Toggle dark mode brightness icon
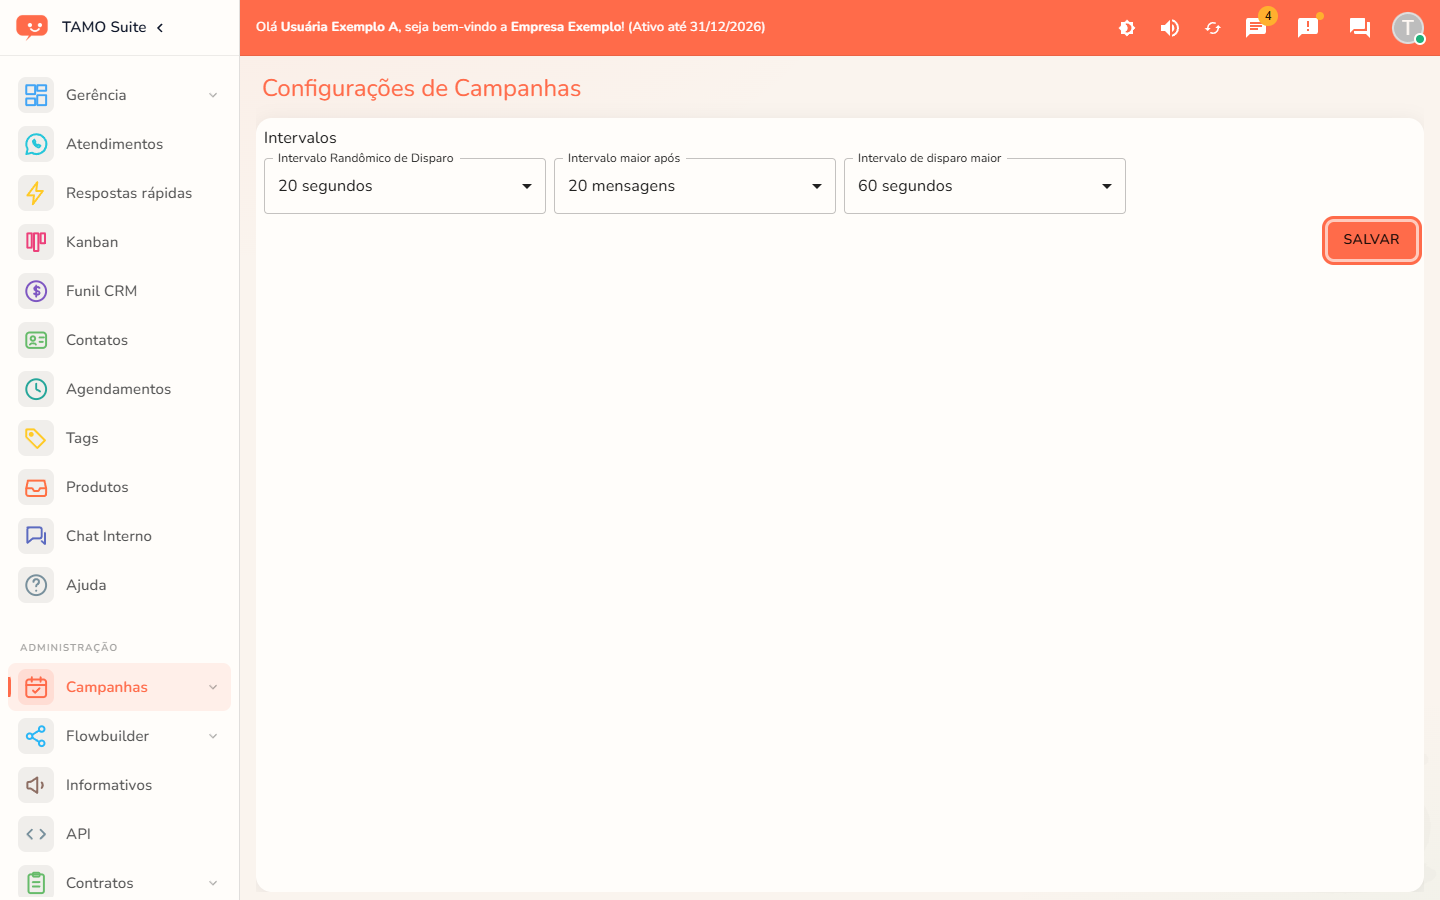The height and width of the screenshot is (900, 1440). coord(1127,28)
